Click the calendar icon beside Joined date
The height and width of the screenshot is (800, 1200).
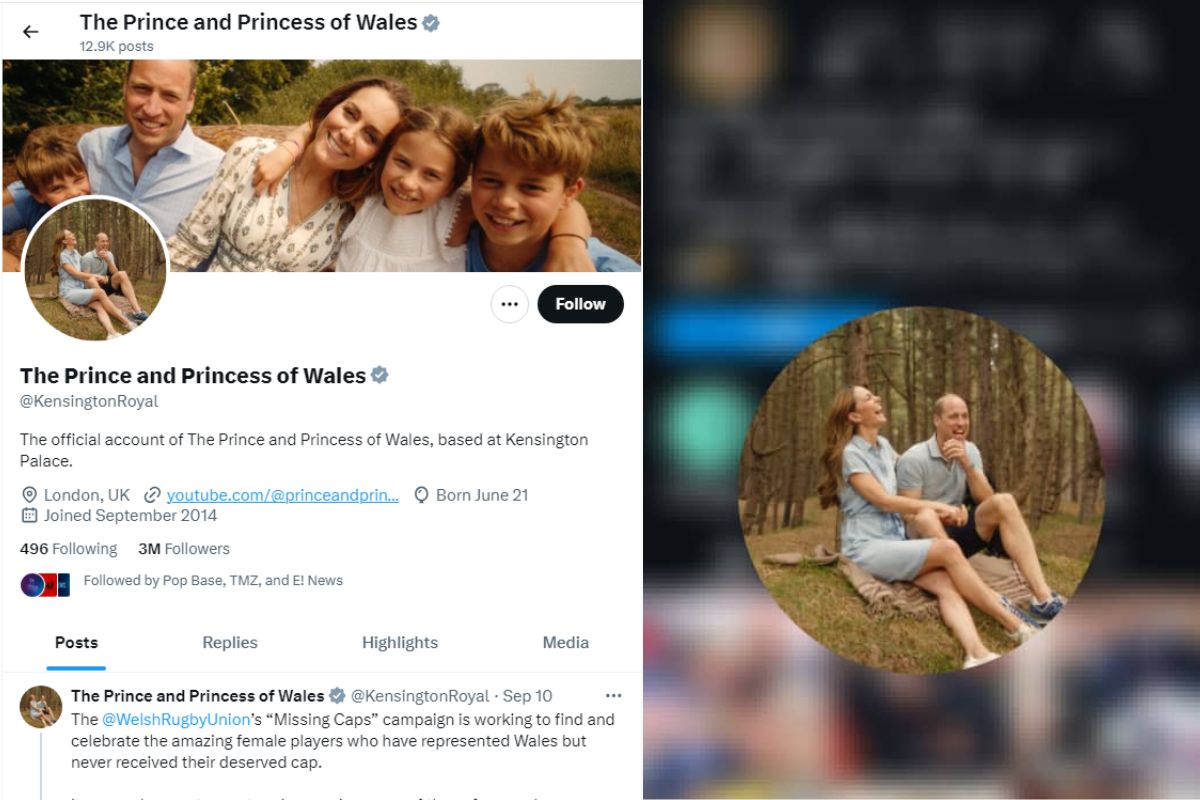tap(29, 516)
